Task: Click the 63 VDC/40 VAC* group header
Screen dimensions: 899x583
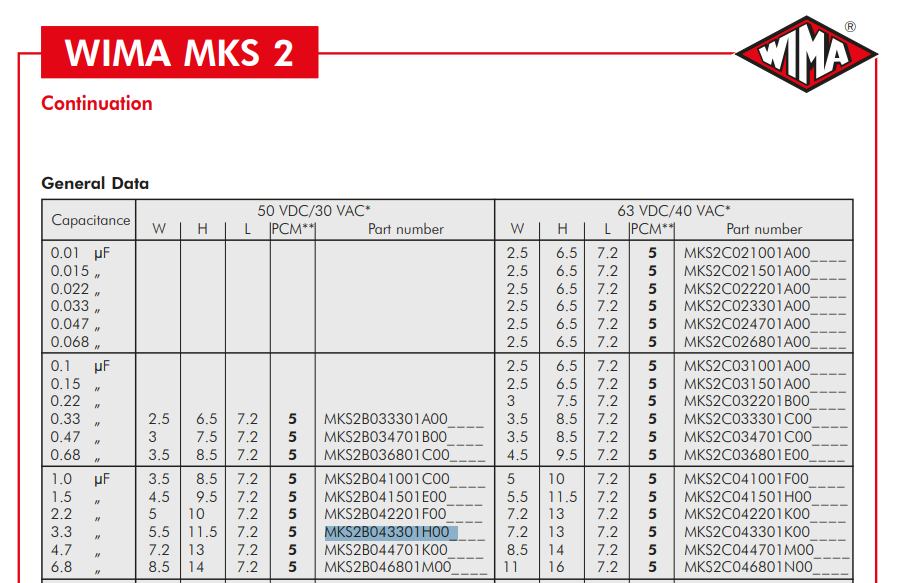Action: click(674, 210)
